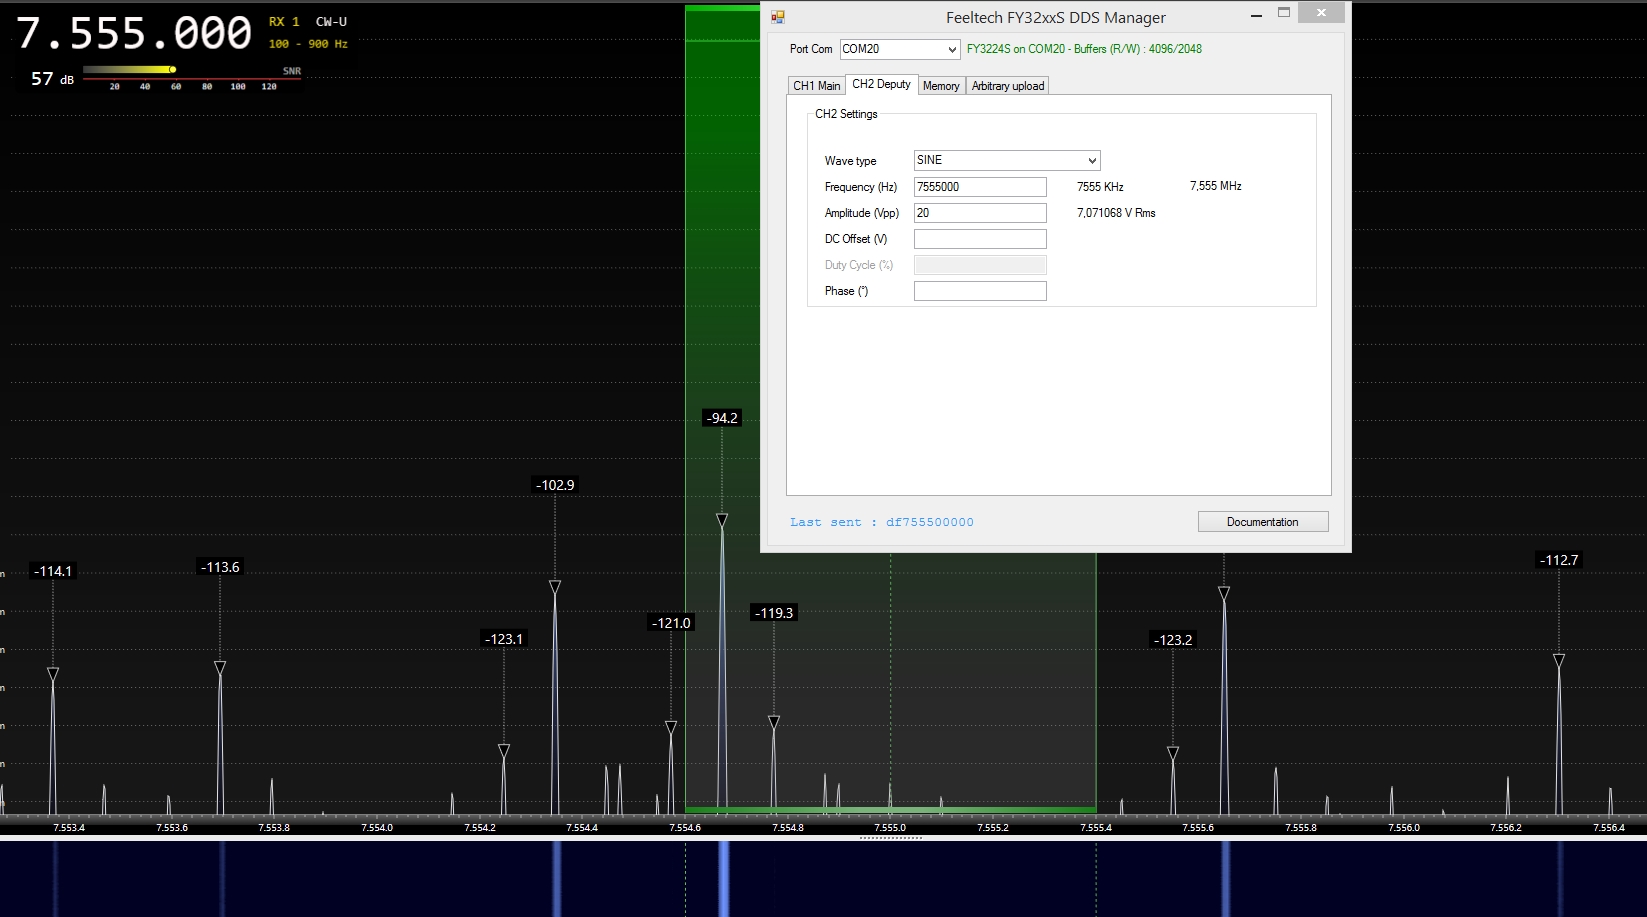This screenshot has width=1647, height=917.
Task: Click the DDS Manager window icon
Action: pyautogui.click(x=778, y=17)
